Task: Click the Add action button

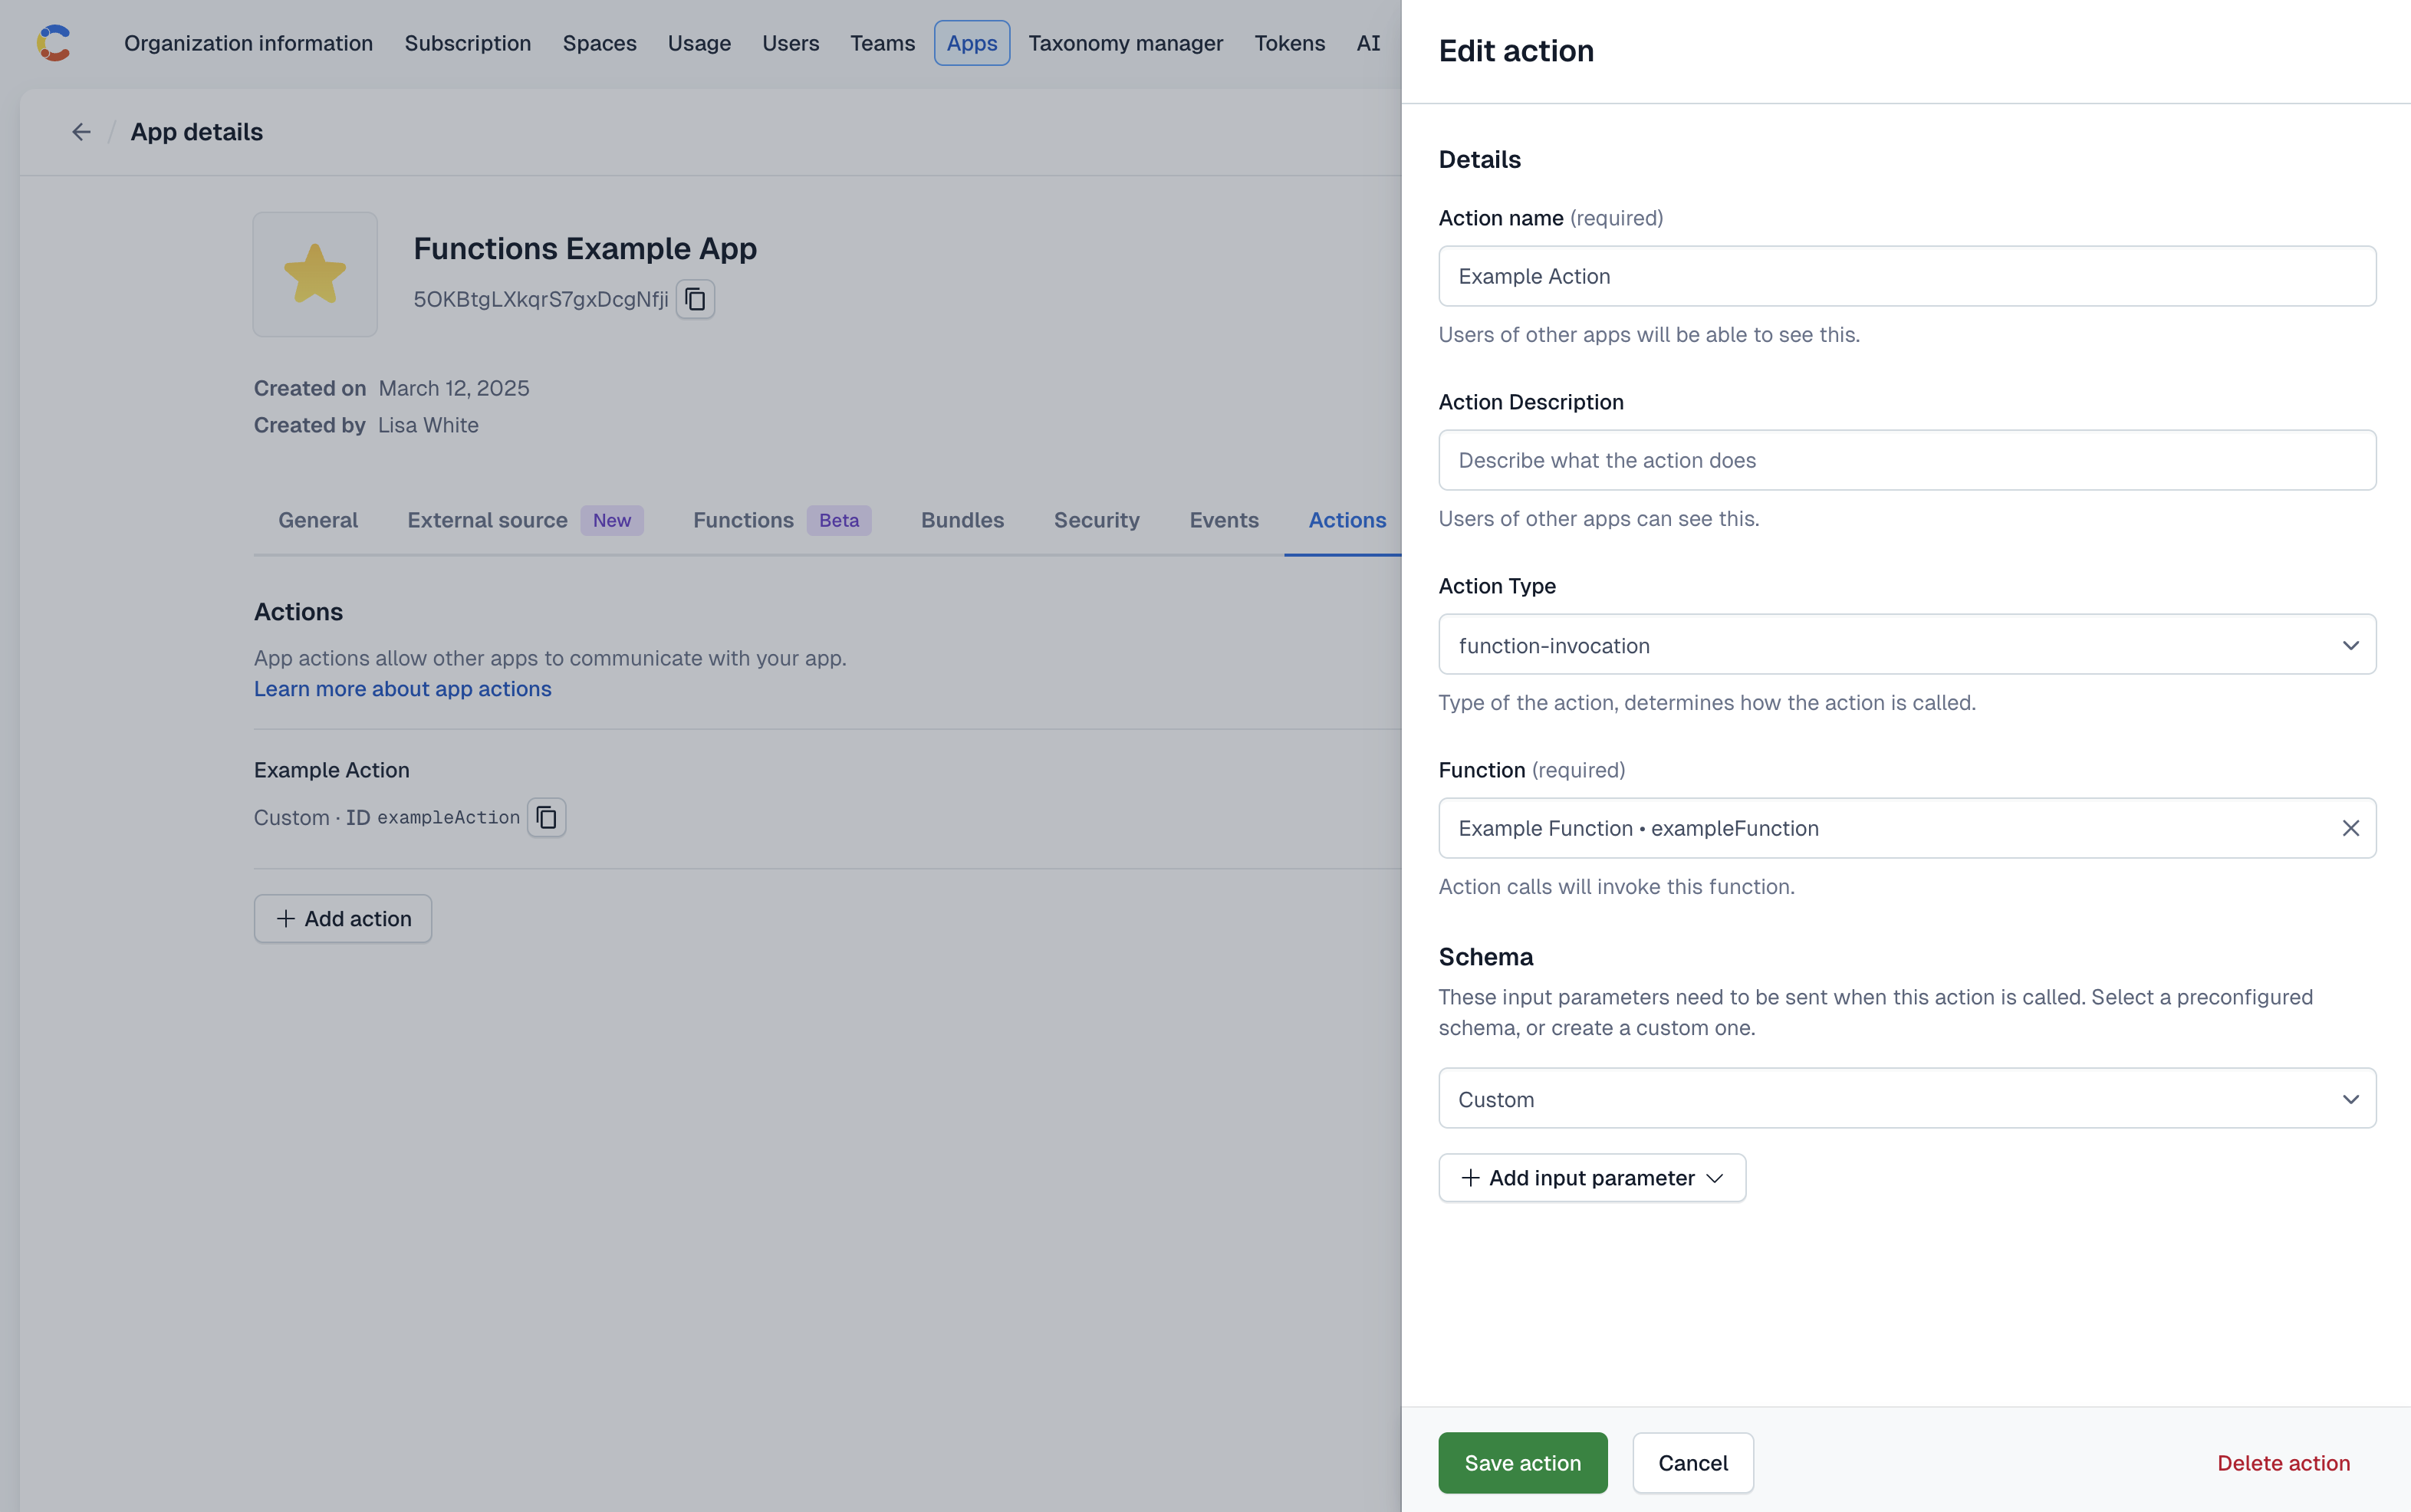Action: tap(342, 918)
